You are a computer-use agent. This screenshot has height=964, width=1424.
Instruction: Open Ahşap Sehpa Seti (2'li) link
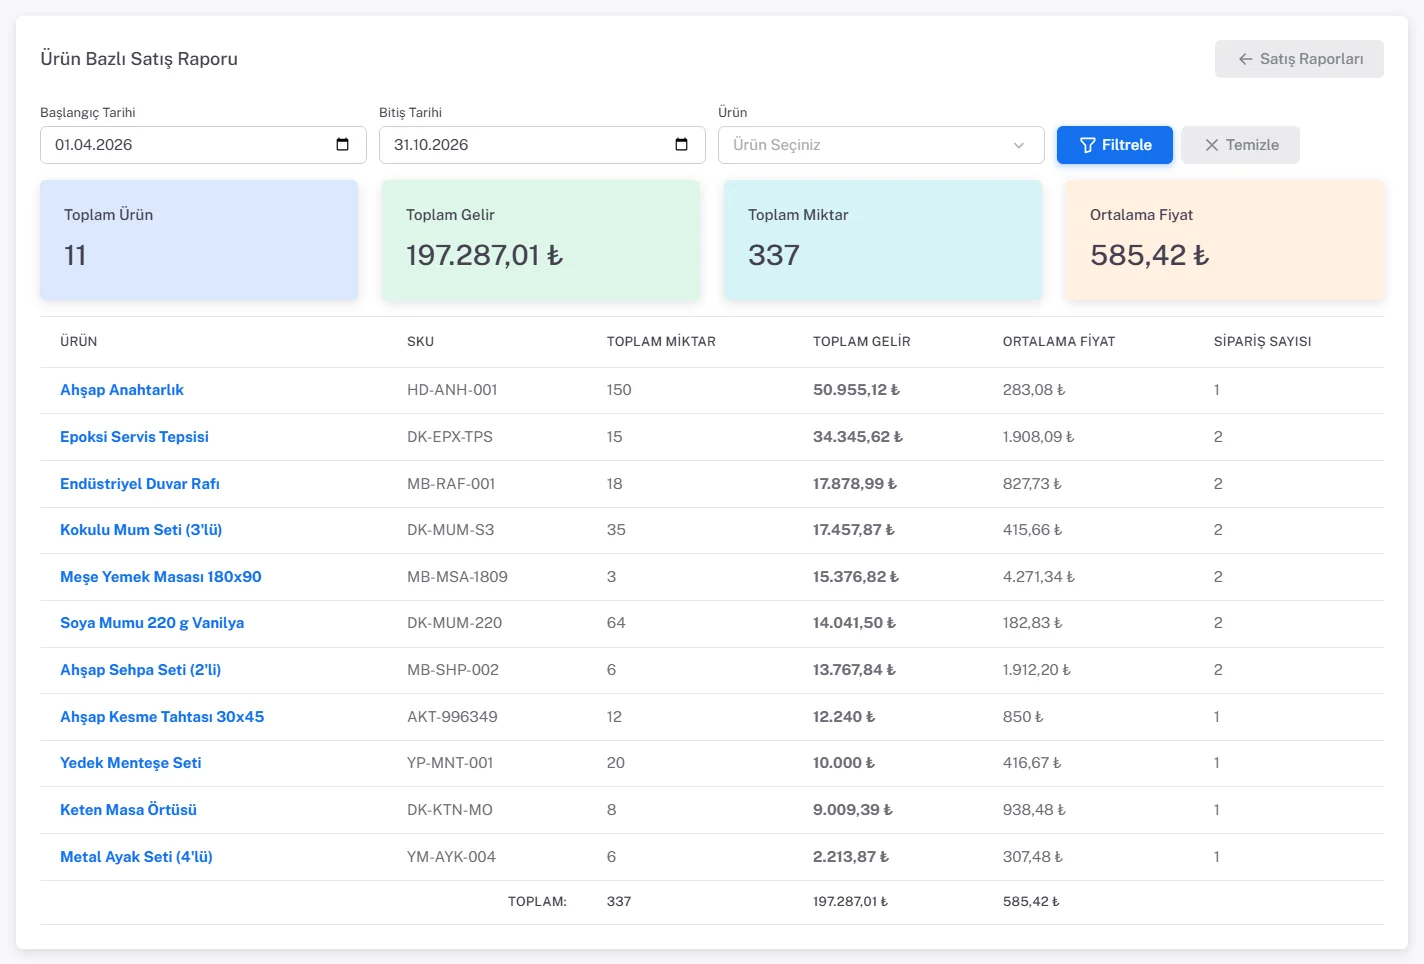point(140,670)
